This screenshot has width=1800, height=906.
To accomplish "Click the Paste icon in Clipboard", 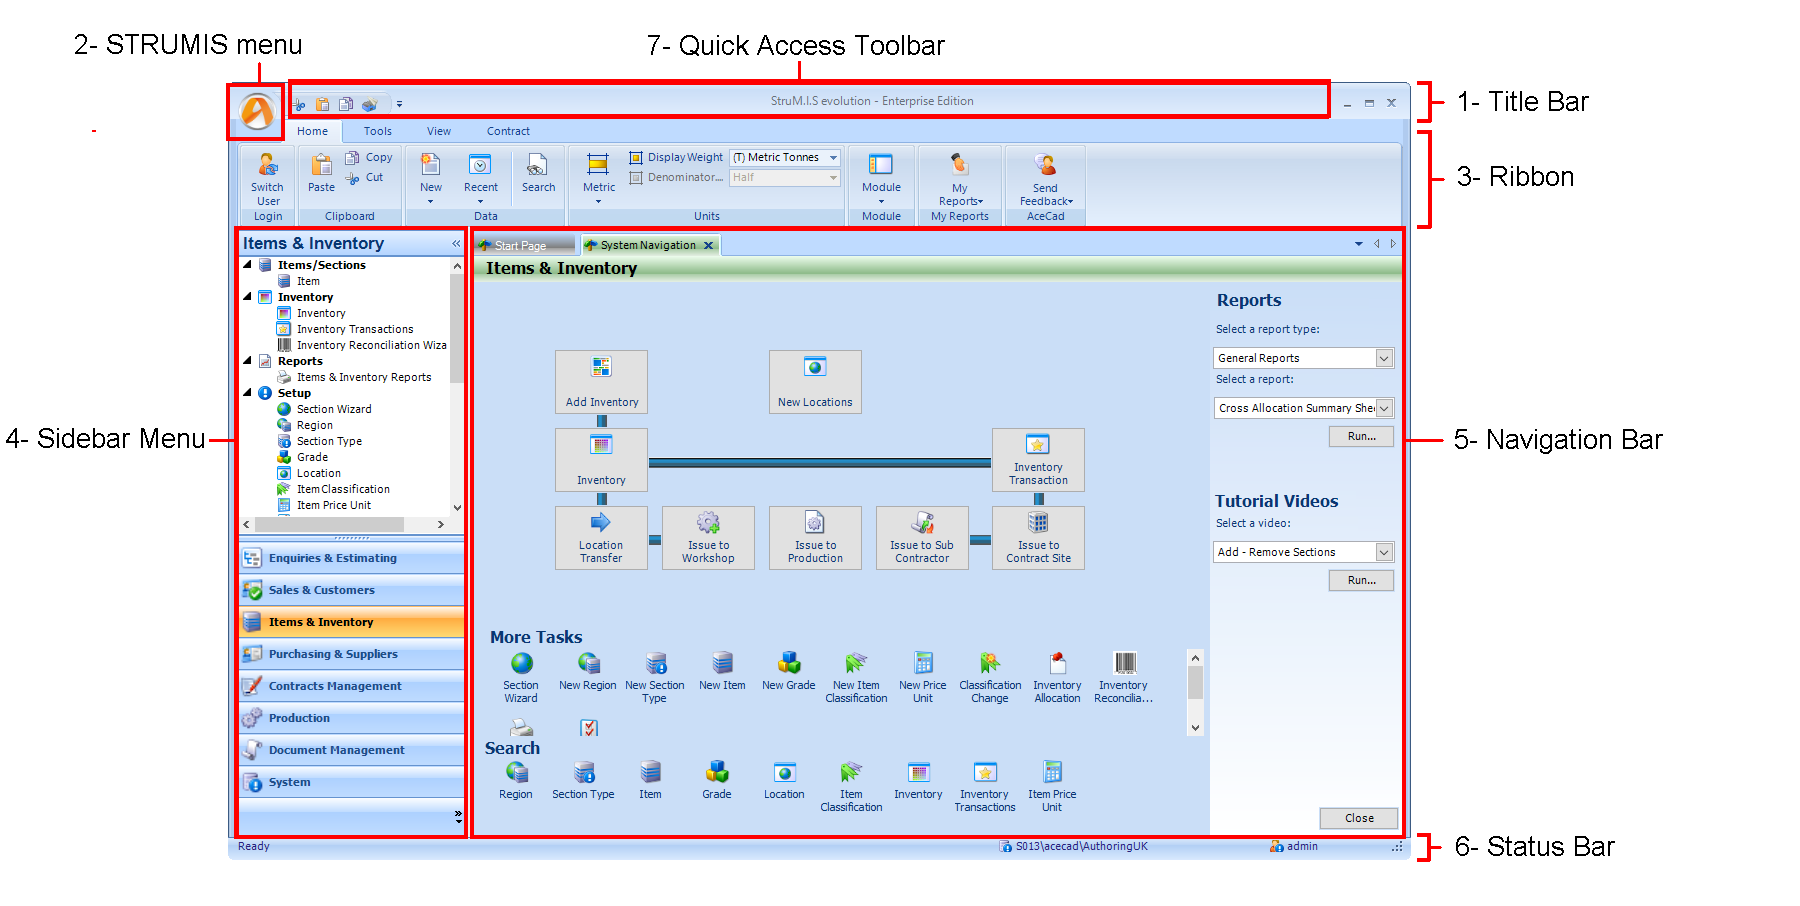I will pyautogui.click(x=321, y=165).
